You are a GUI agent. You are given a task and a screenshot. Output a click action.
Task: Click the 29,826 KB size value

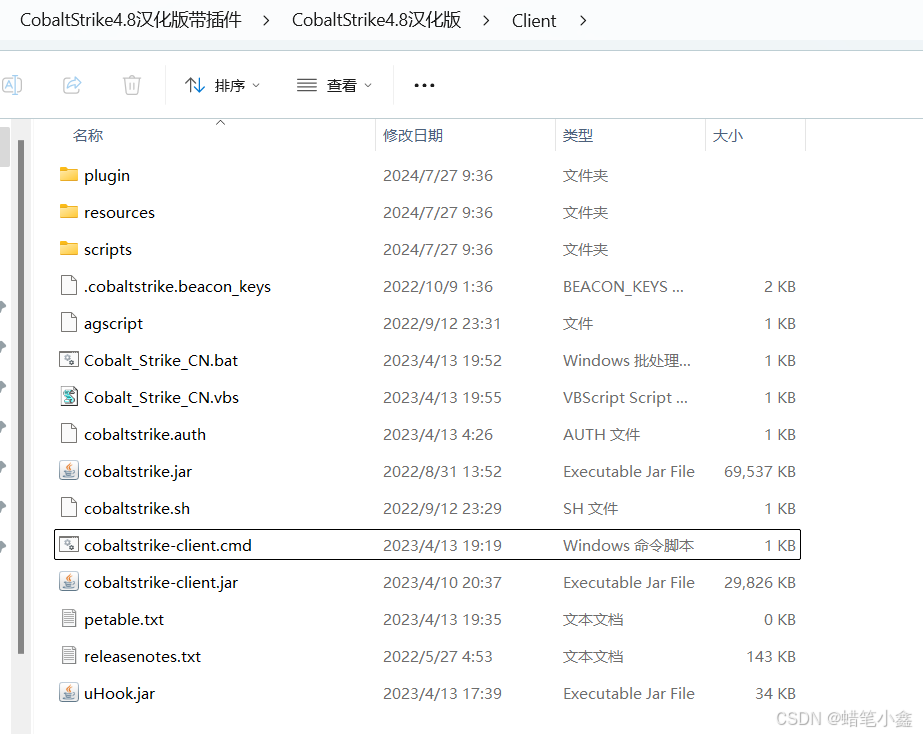click(759, 583)
